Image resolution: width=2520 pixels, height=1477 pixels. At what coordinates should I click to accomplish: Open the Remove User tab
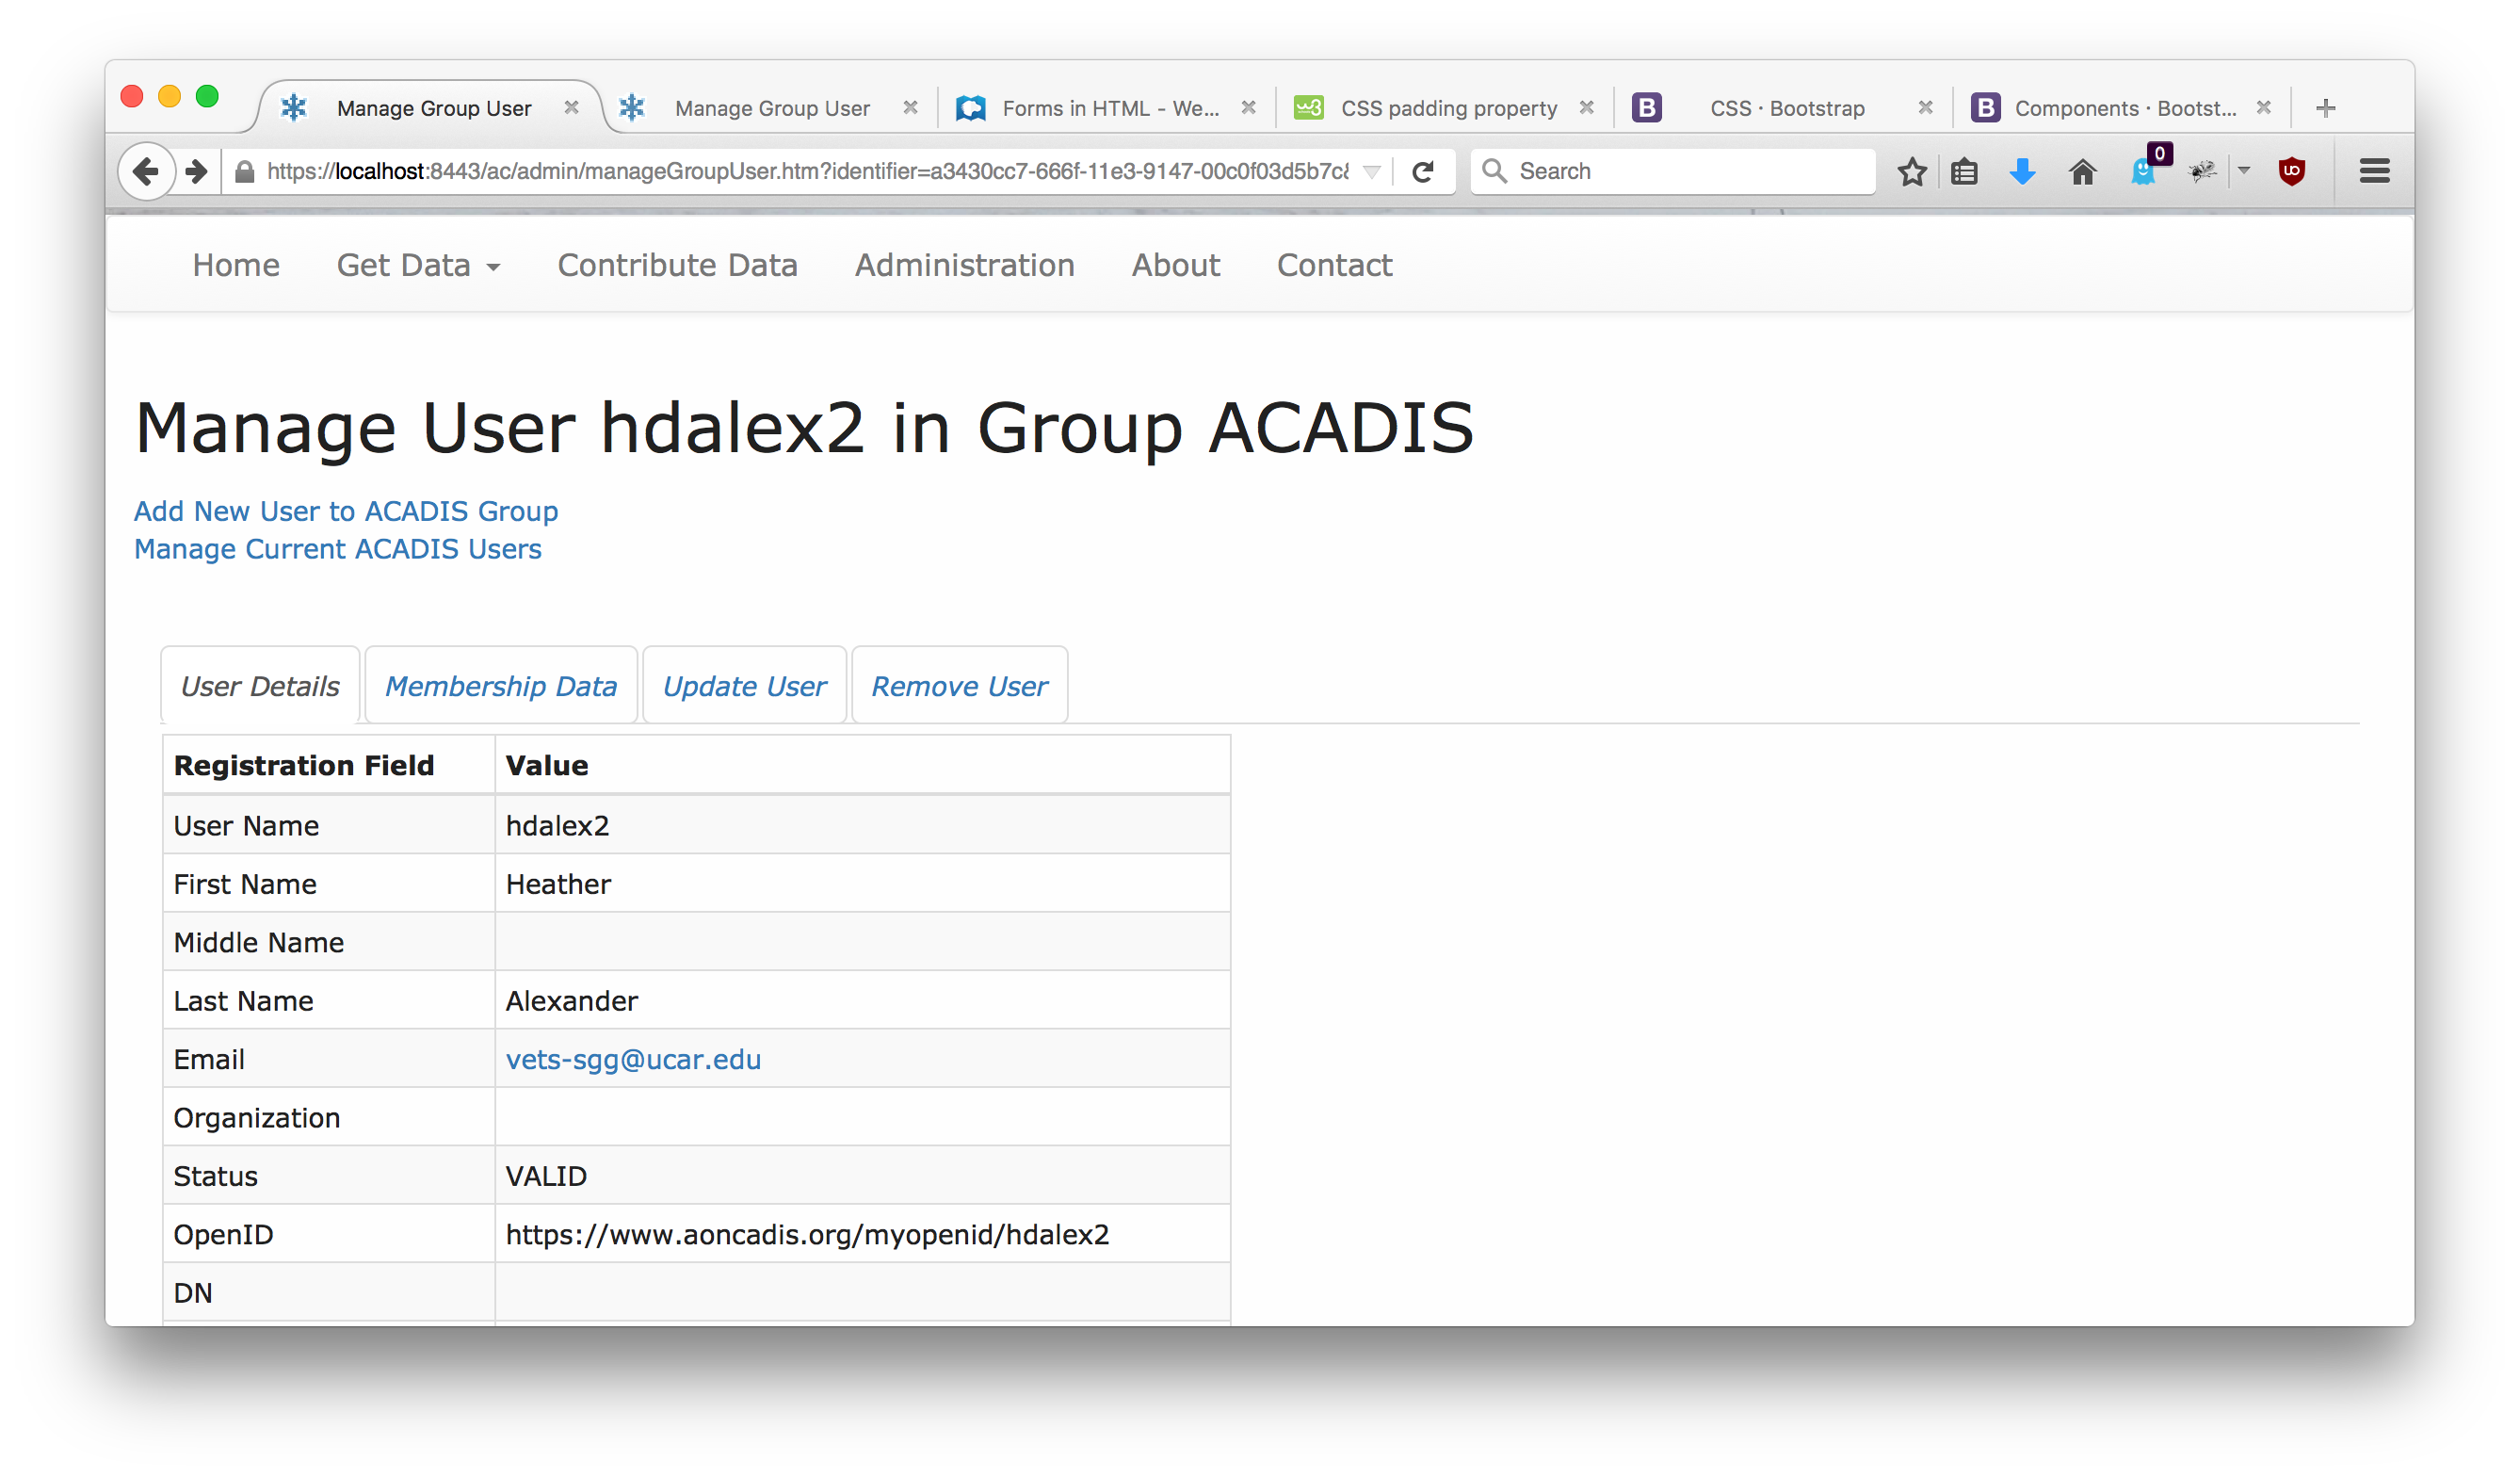[x=959, y=686]
